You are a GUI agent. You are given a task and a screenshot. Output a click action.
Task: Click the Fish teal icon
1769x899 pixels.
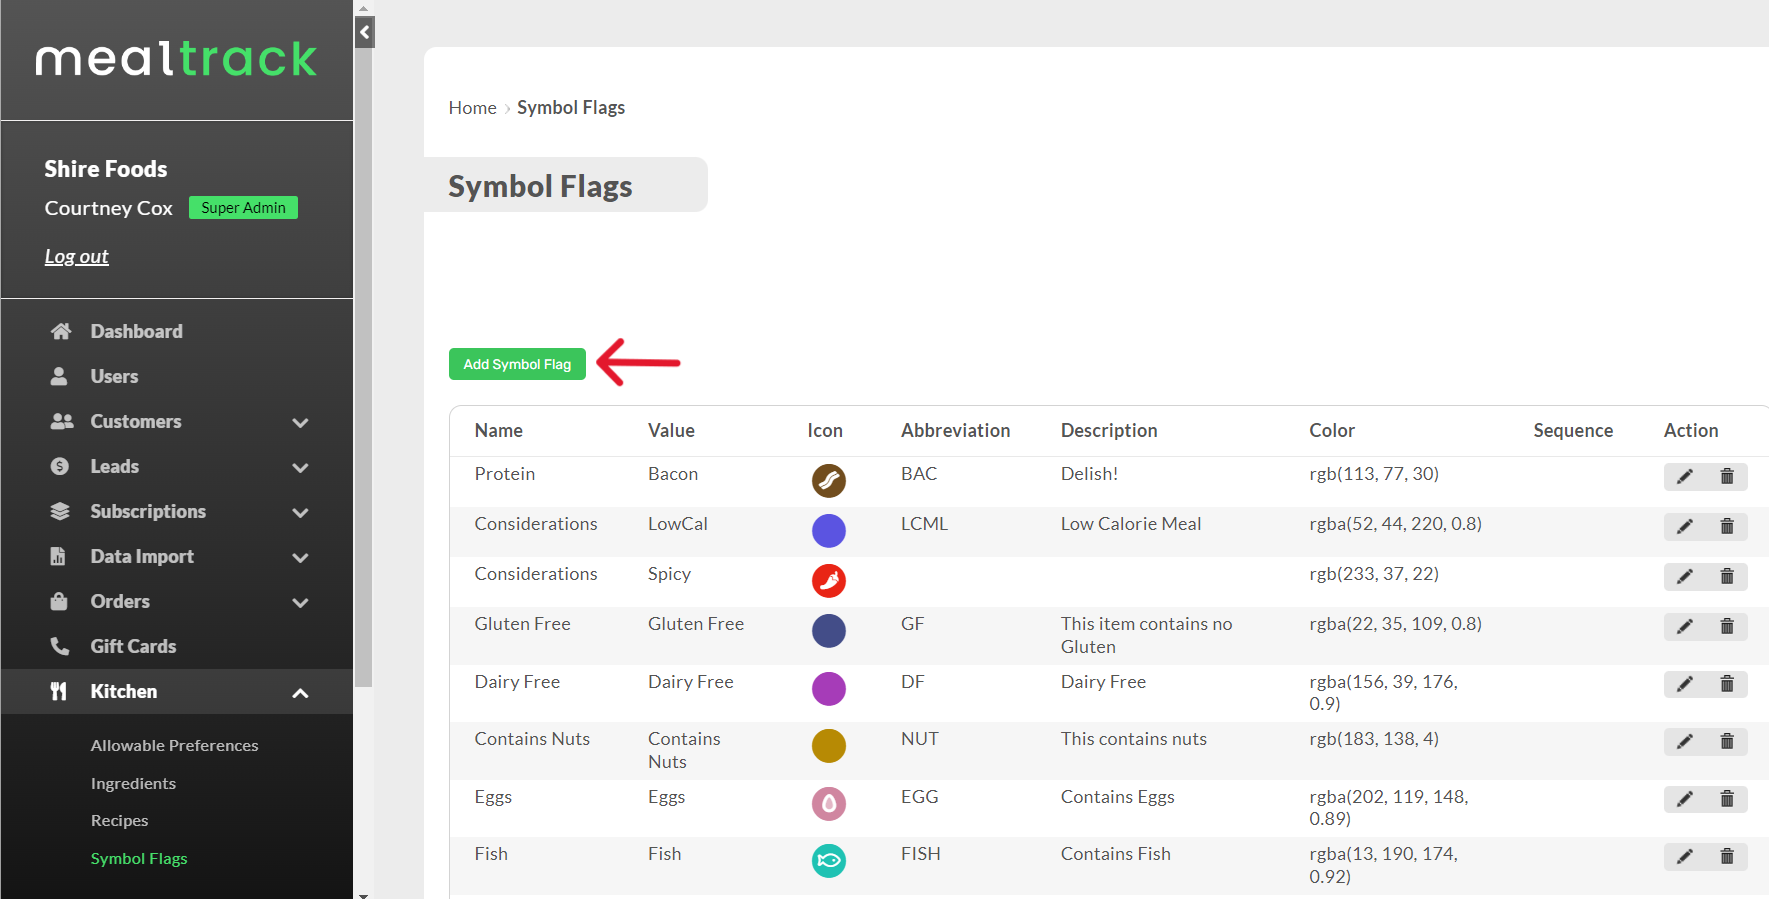(829, 861)
